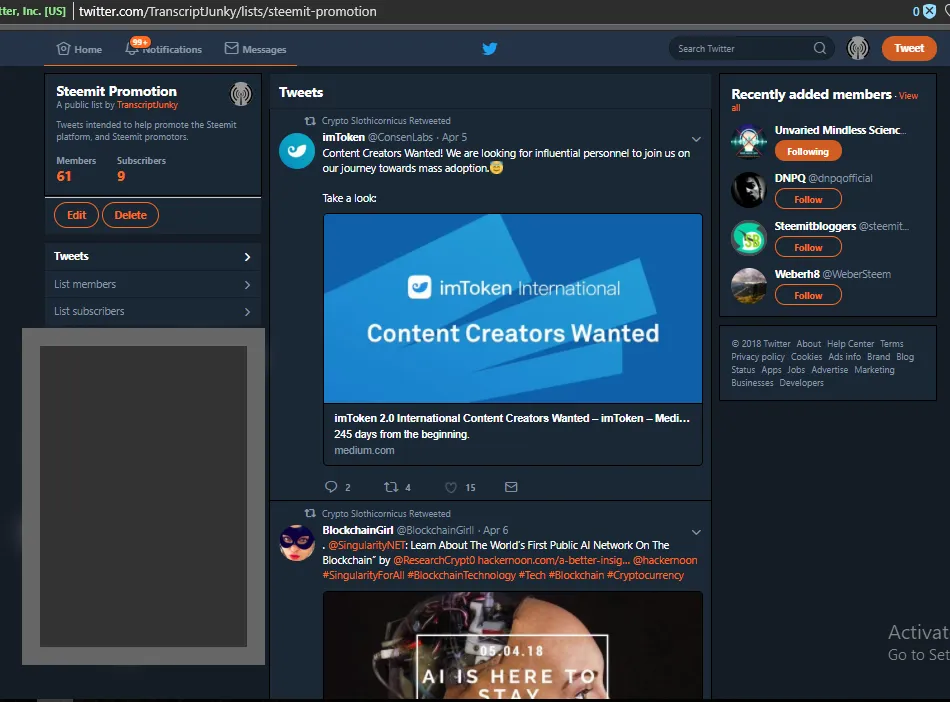
Task: Click the search magnifier icon
Action: coord(820,48)
